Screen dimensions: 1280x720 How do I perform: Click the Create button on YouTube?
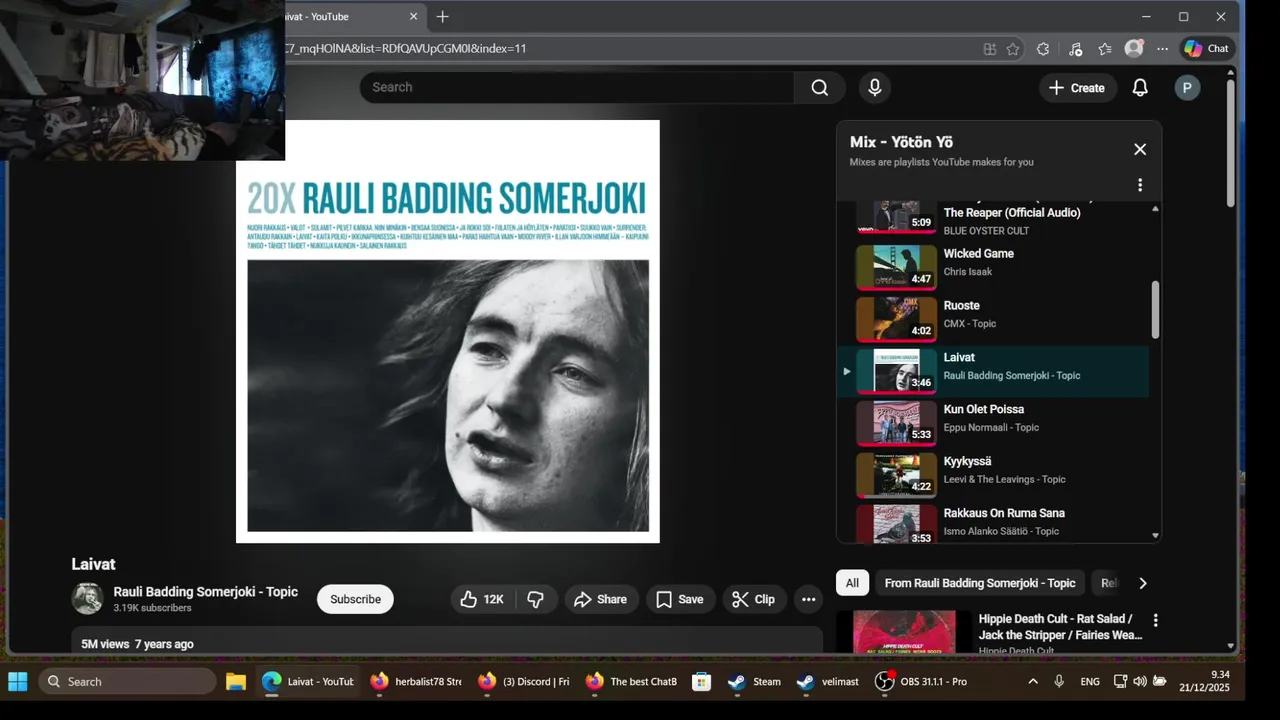pos(1077,88)
